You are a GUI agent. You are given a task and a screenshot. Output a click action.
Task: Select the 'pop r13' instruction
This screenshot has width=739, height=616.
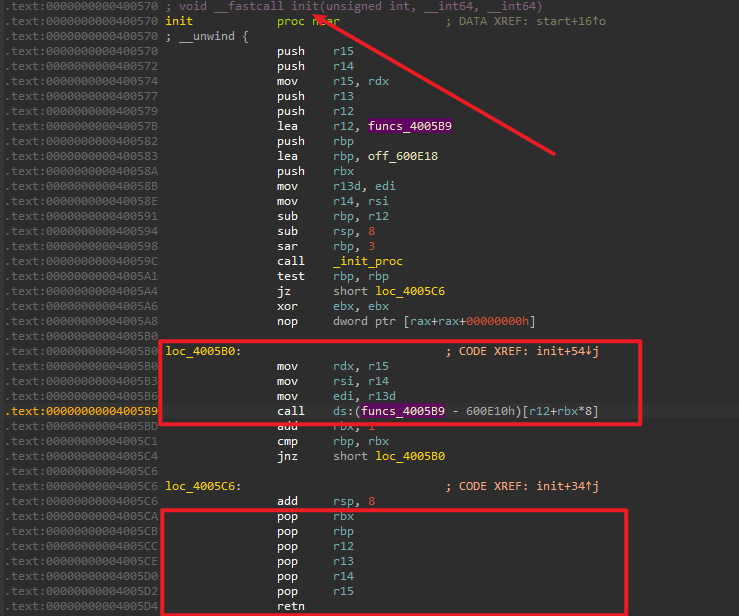click(315, 561)
